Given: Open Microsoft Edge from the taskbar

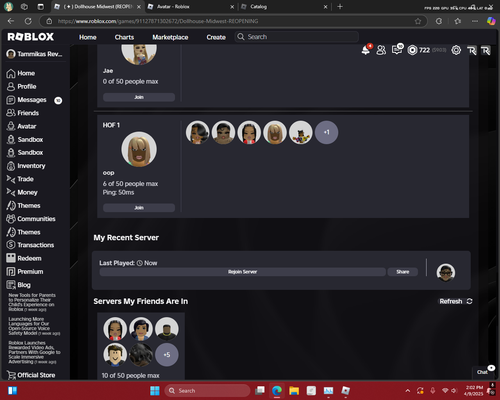Looking at the screenshot, I should [277, 391].
